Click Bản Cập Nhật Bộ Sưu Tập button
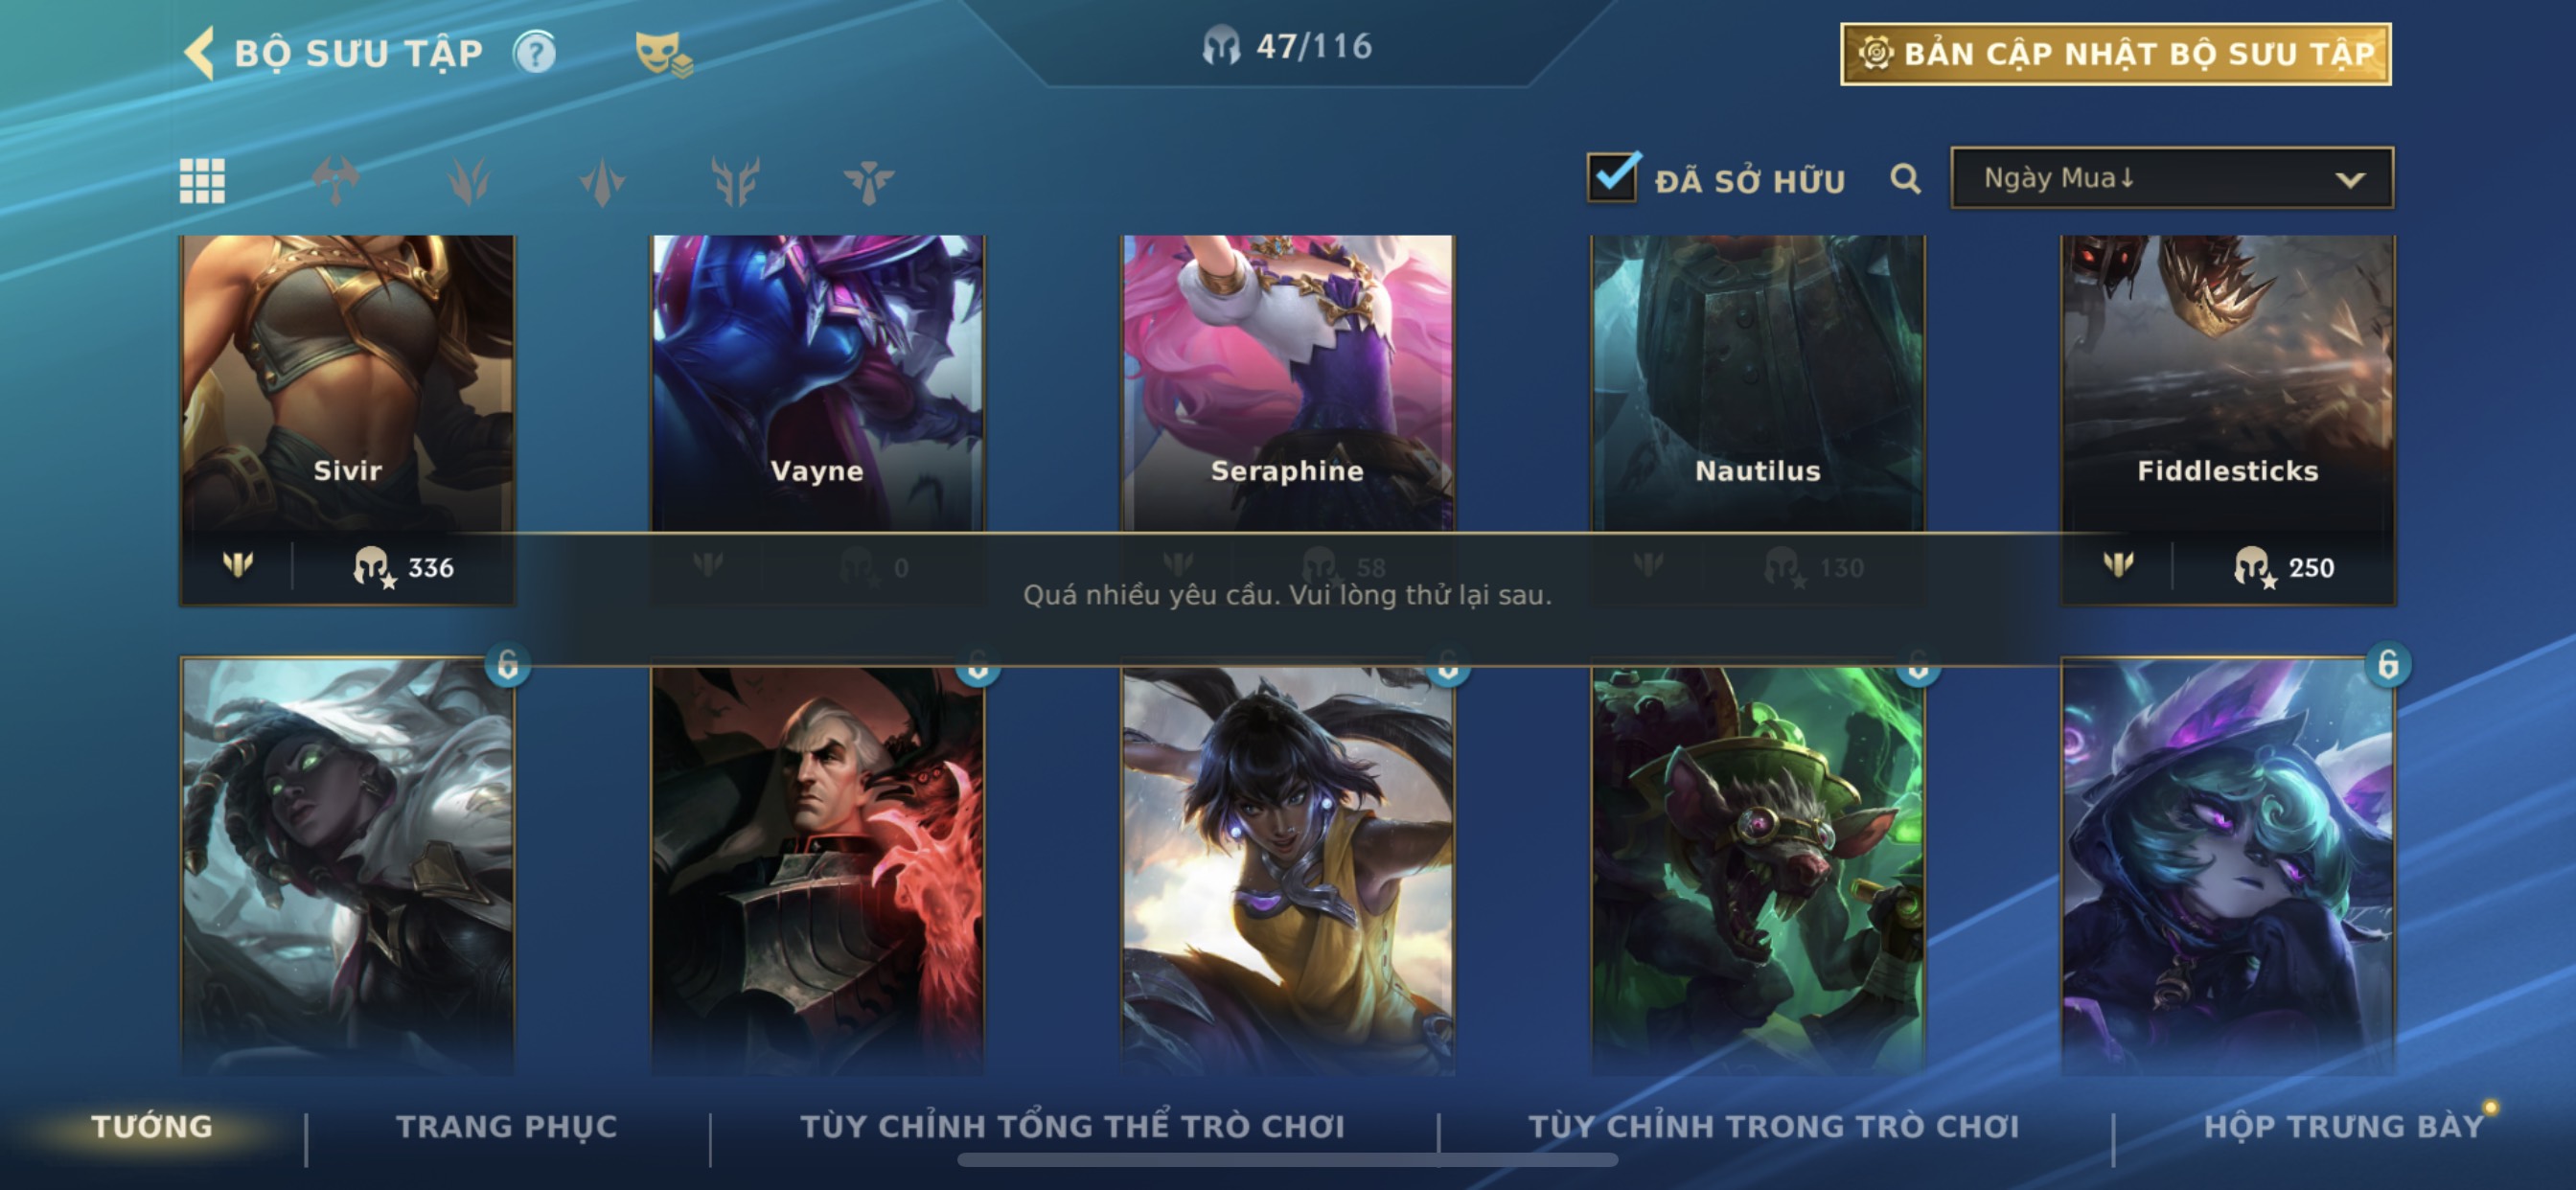Image resolution: width=2576 pixels, height=1190 pixels. pyautogui.click(x=2116, y=54)
